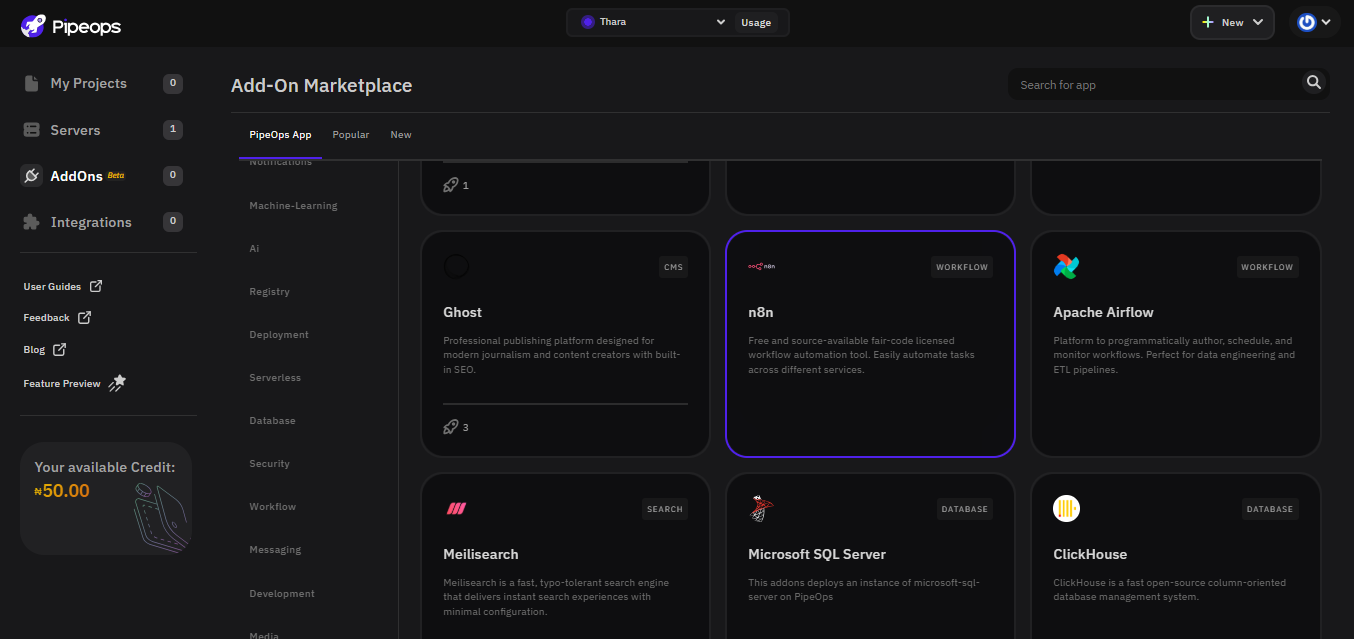1354x639 pixels.
Task: Switch to the New tab
Action: [401, 135]
